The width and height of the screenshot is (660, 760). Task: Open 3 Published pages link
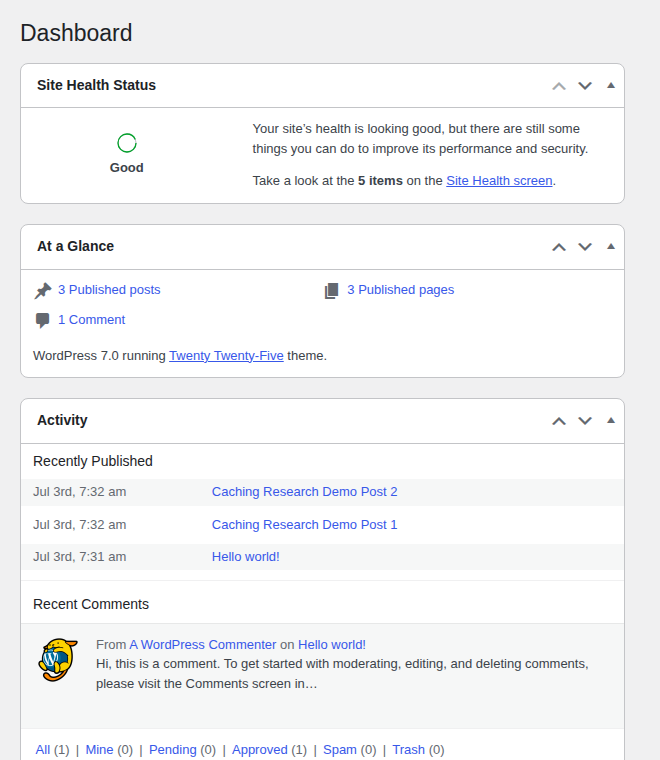tap(401, 290)
